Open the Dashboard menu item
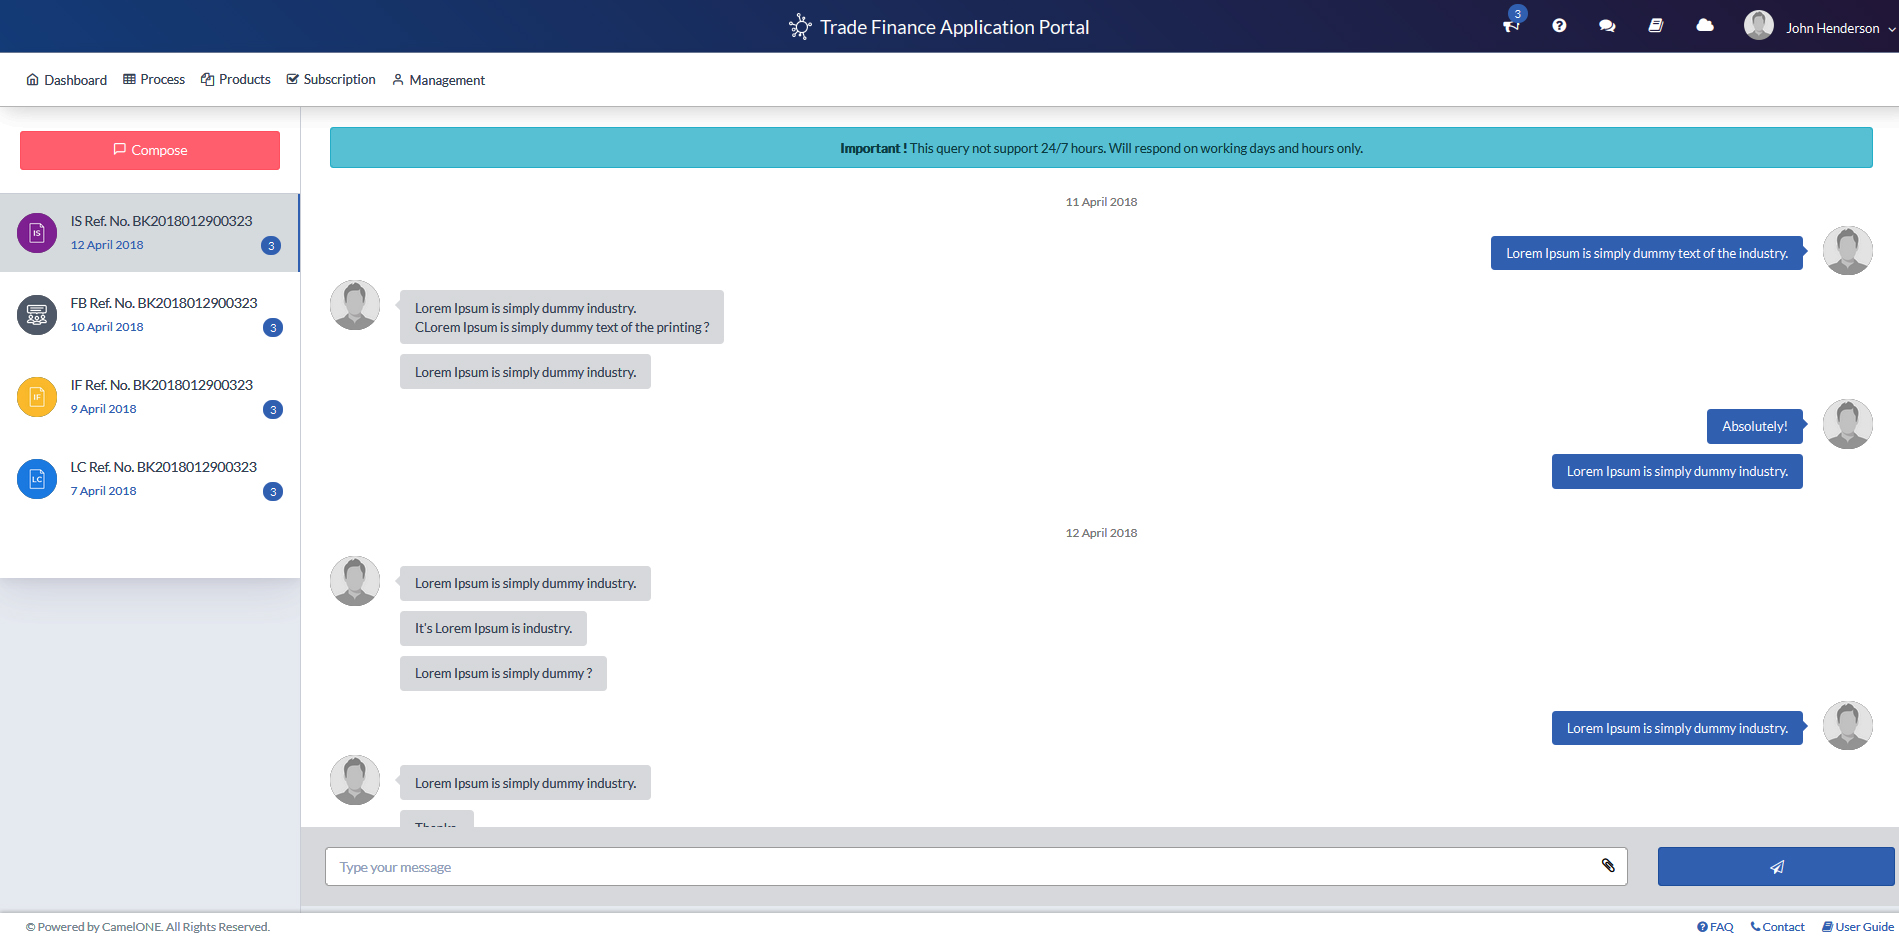1899x941 pixels. (x=66, y=80)
